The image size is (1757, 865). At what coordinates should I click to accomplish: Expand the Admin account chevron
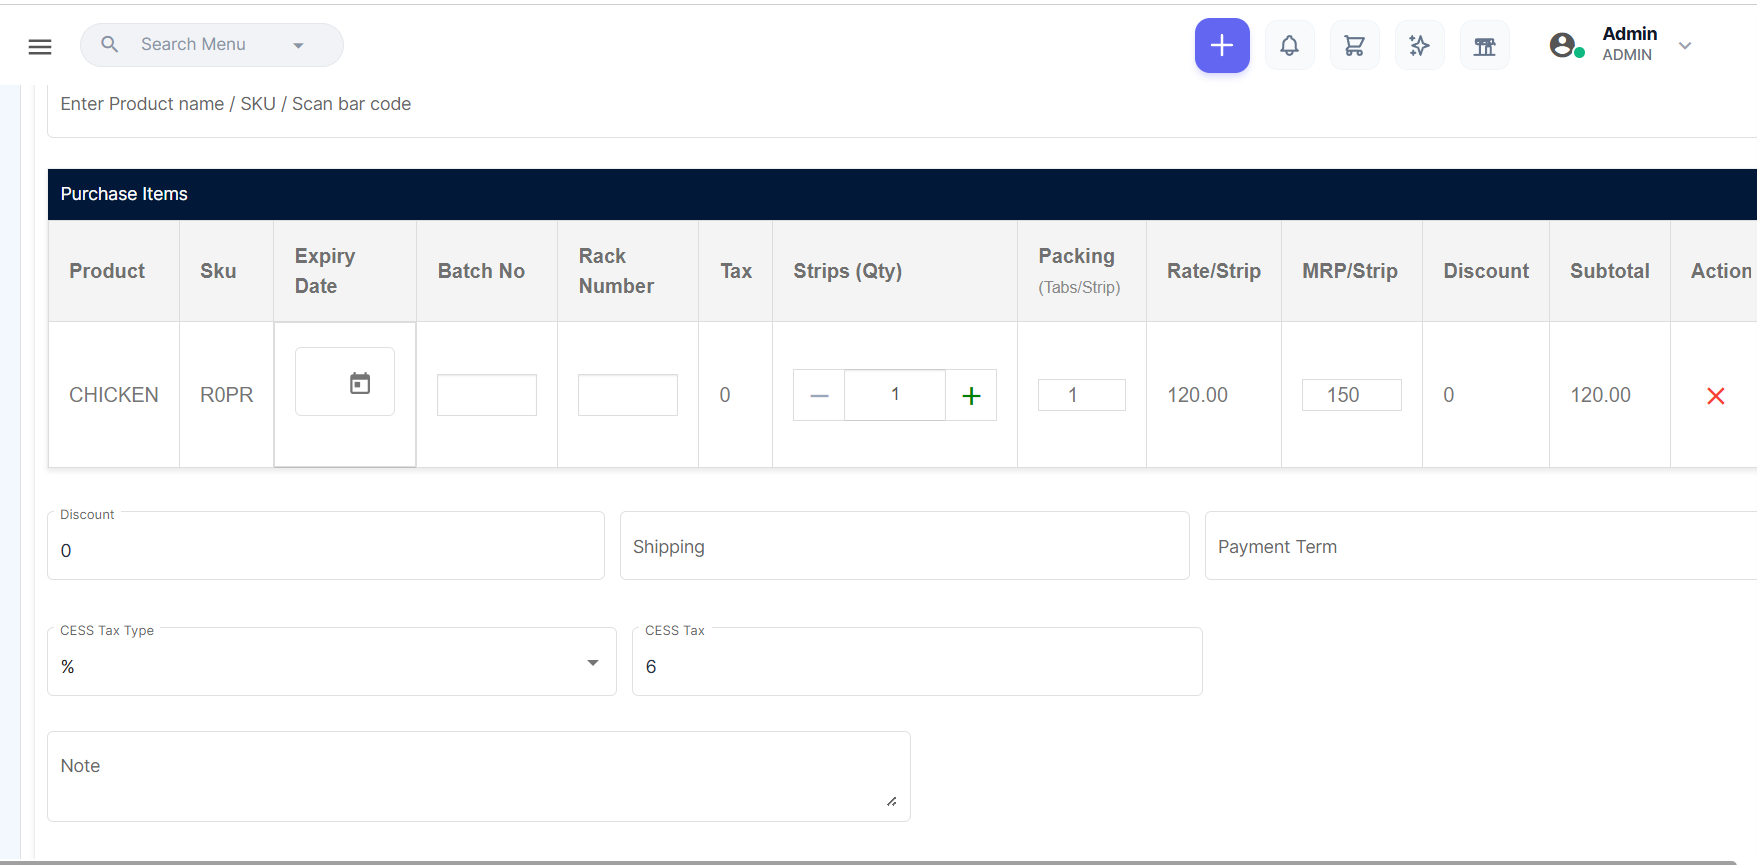[x=1685, y=46]
